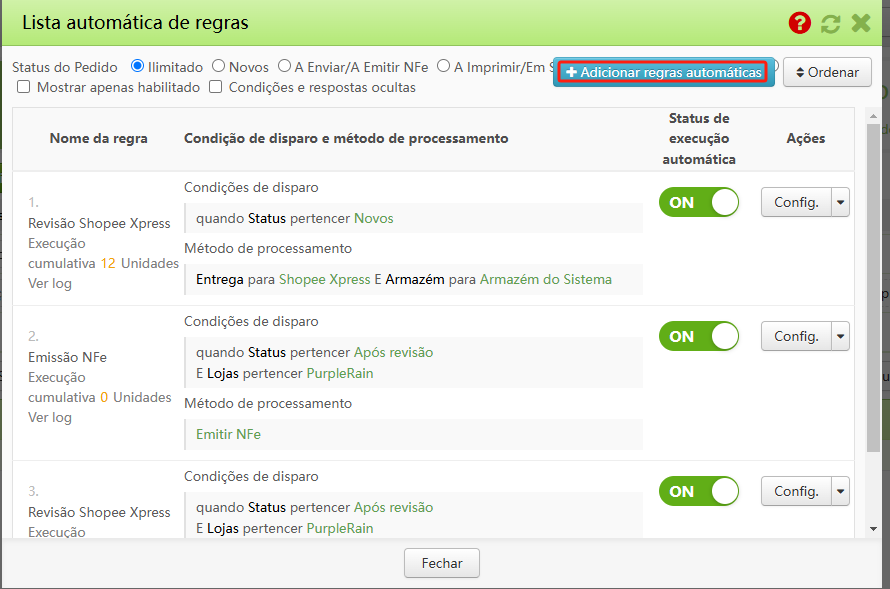The height and width of the screenshot is (589, 890).
Task: Turn off automatic execution for Emissão NFe
Action: pos(699,336)
